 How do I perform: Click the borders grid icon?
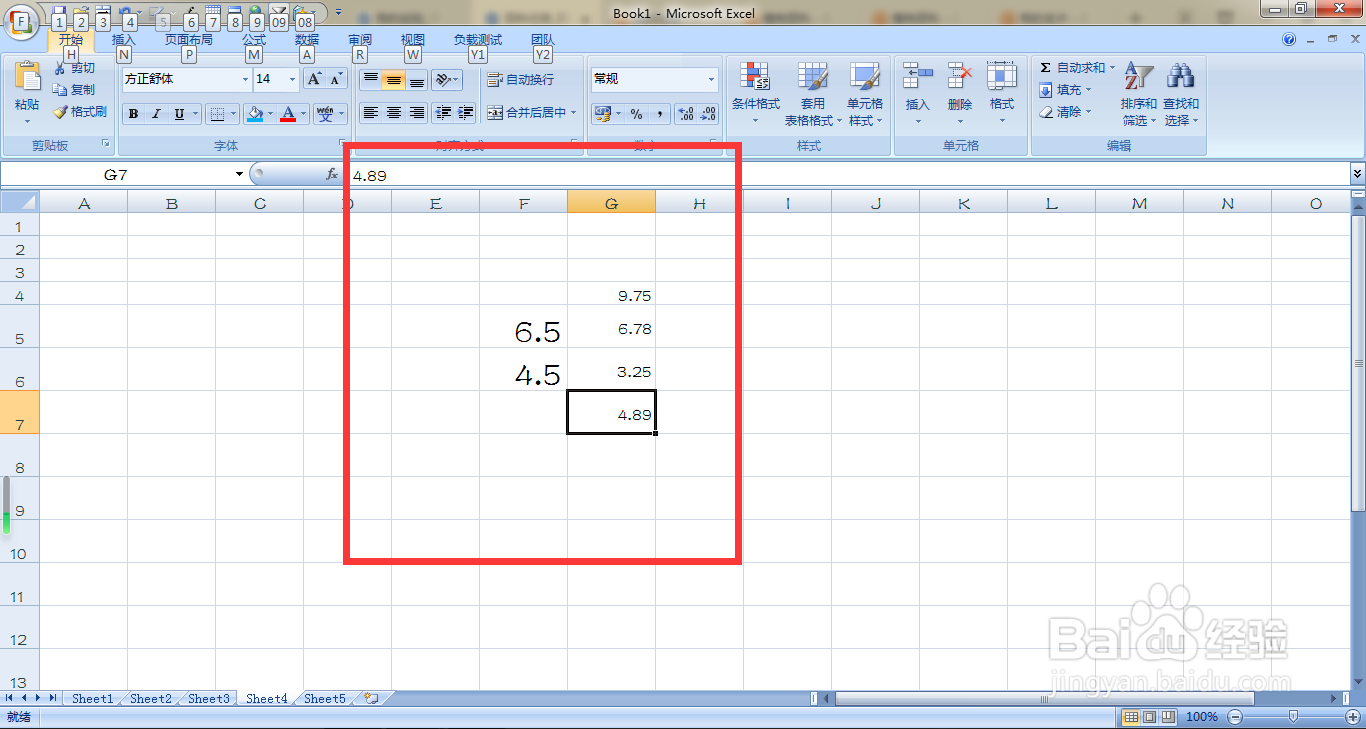pyautogui.click(x=217, y=114)
